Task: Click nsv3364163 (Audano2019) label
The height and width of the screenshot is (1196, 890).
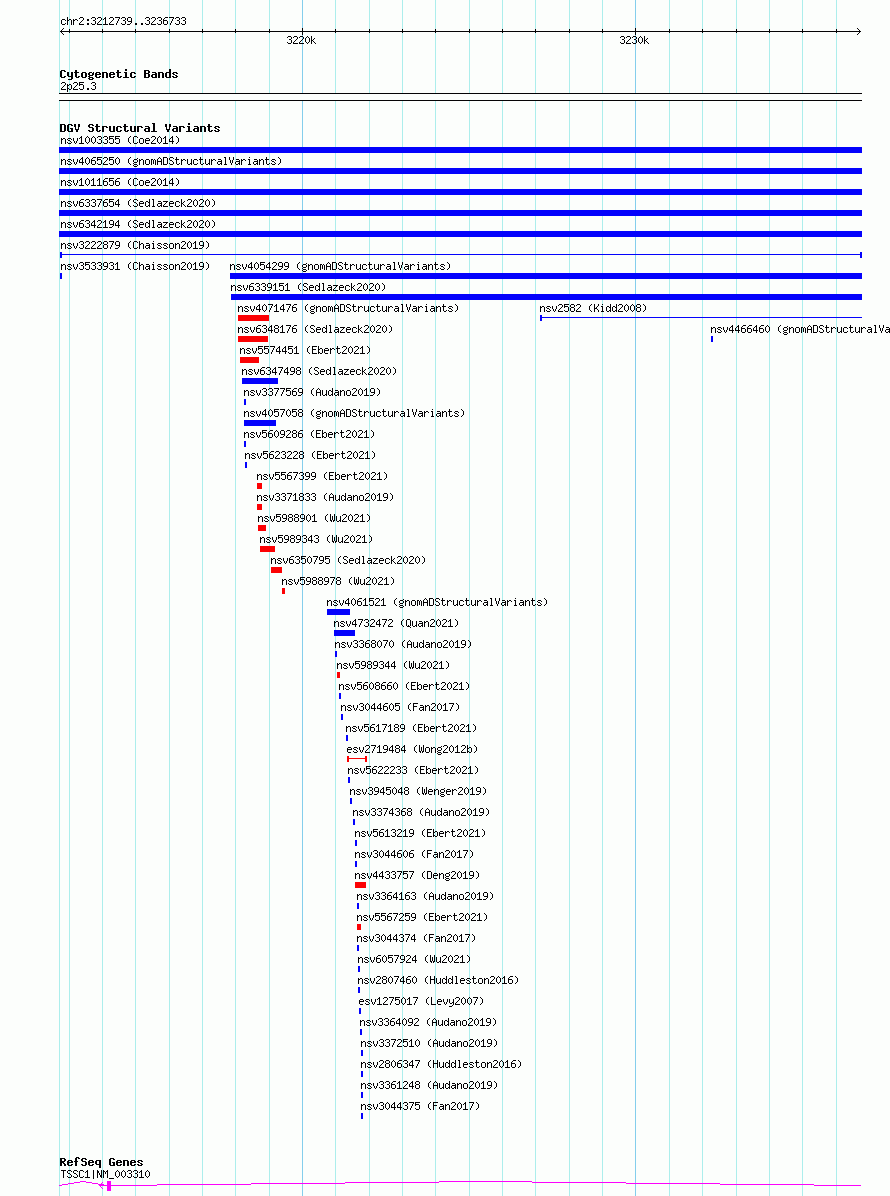Action: point(425,896)
